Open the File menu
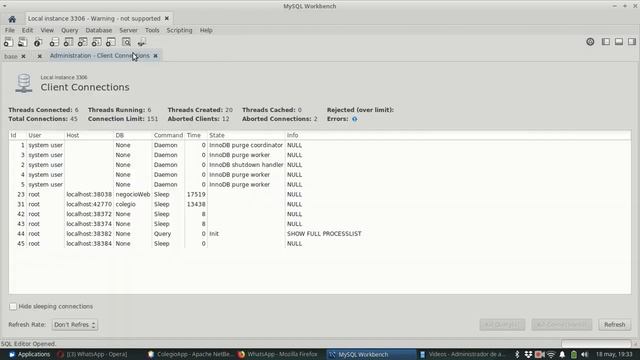Screen dimensions: 640x360 tap(10, 30)
